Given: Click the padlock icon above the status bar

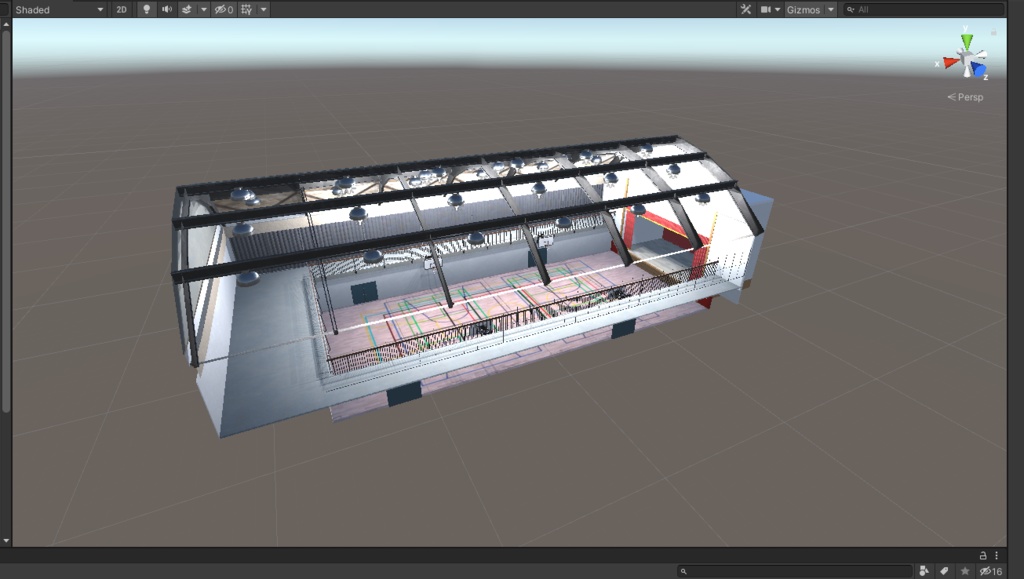Looking at the screenshot, I should click(983, 555).
